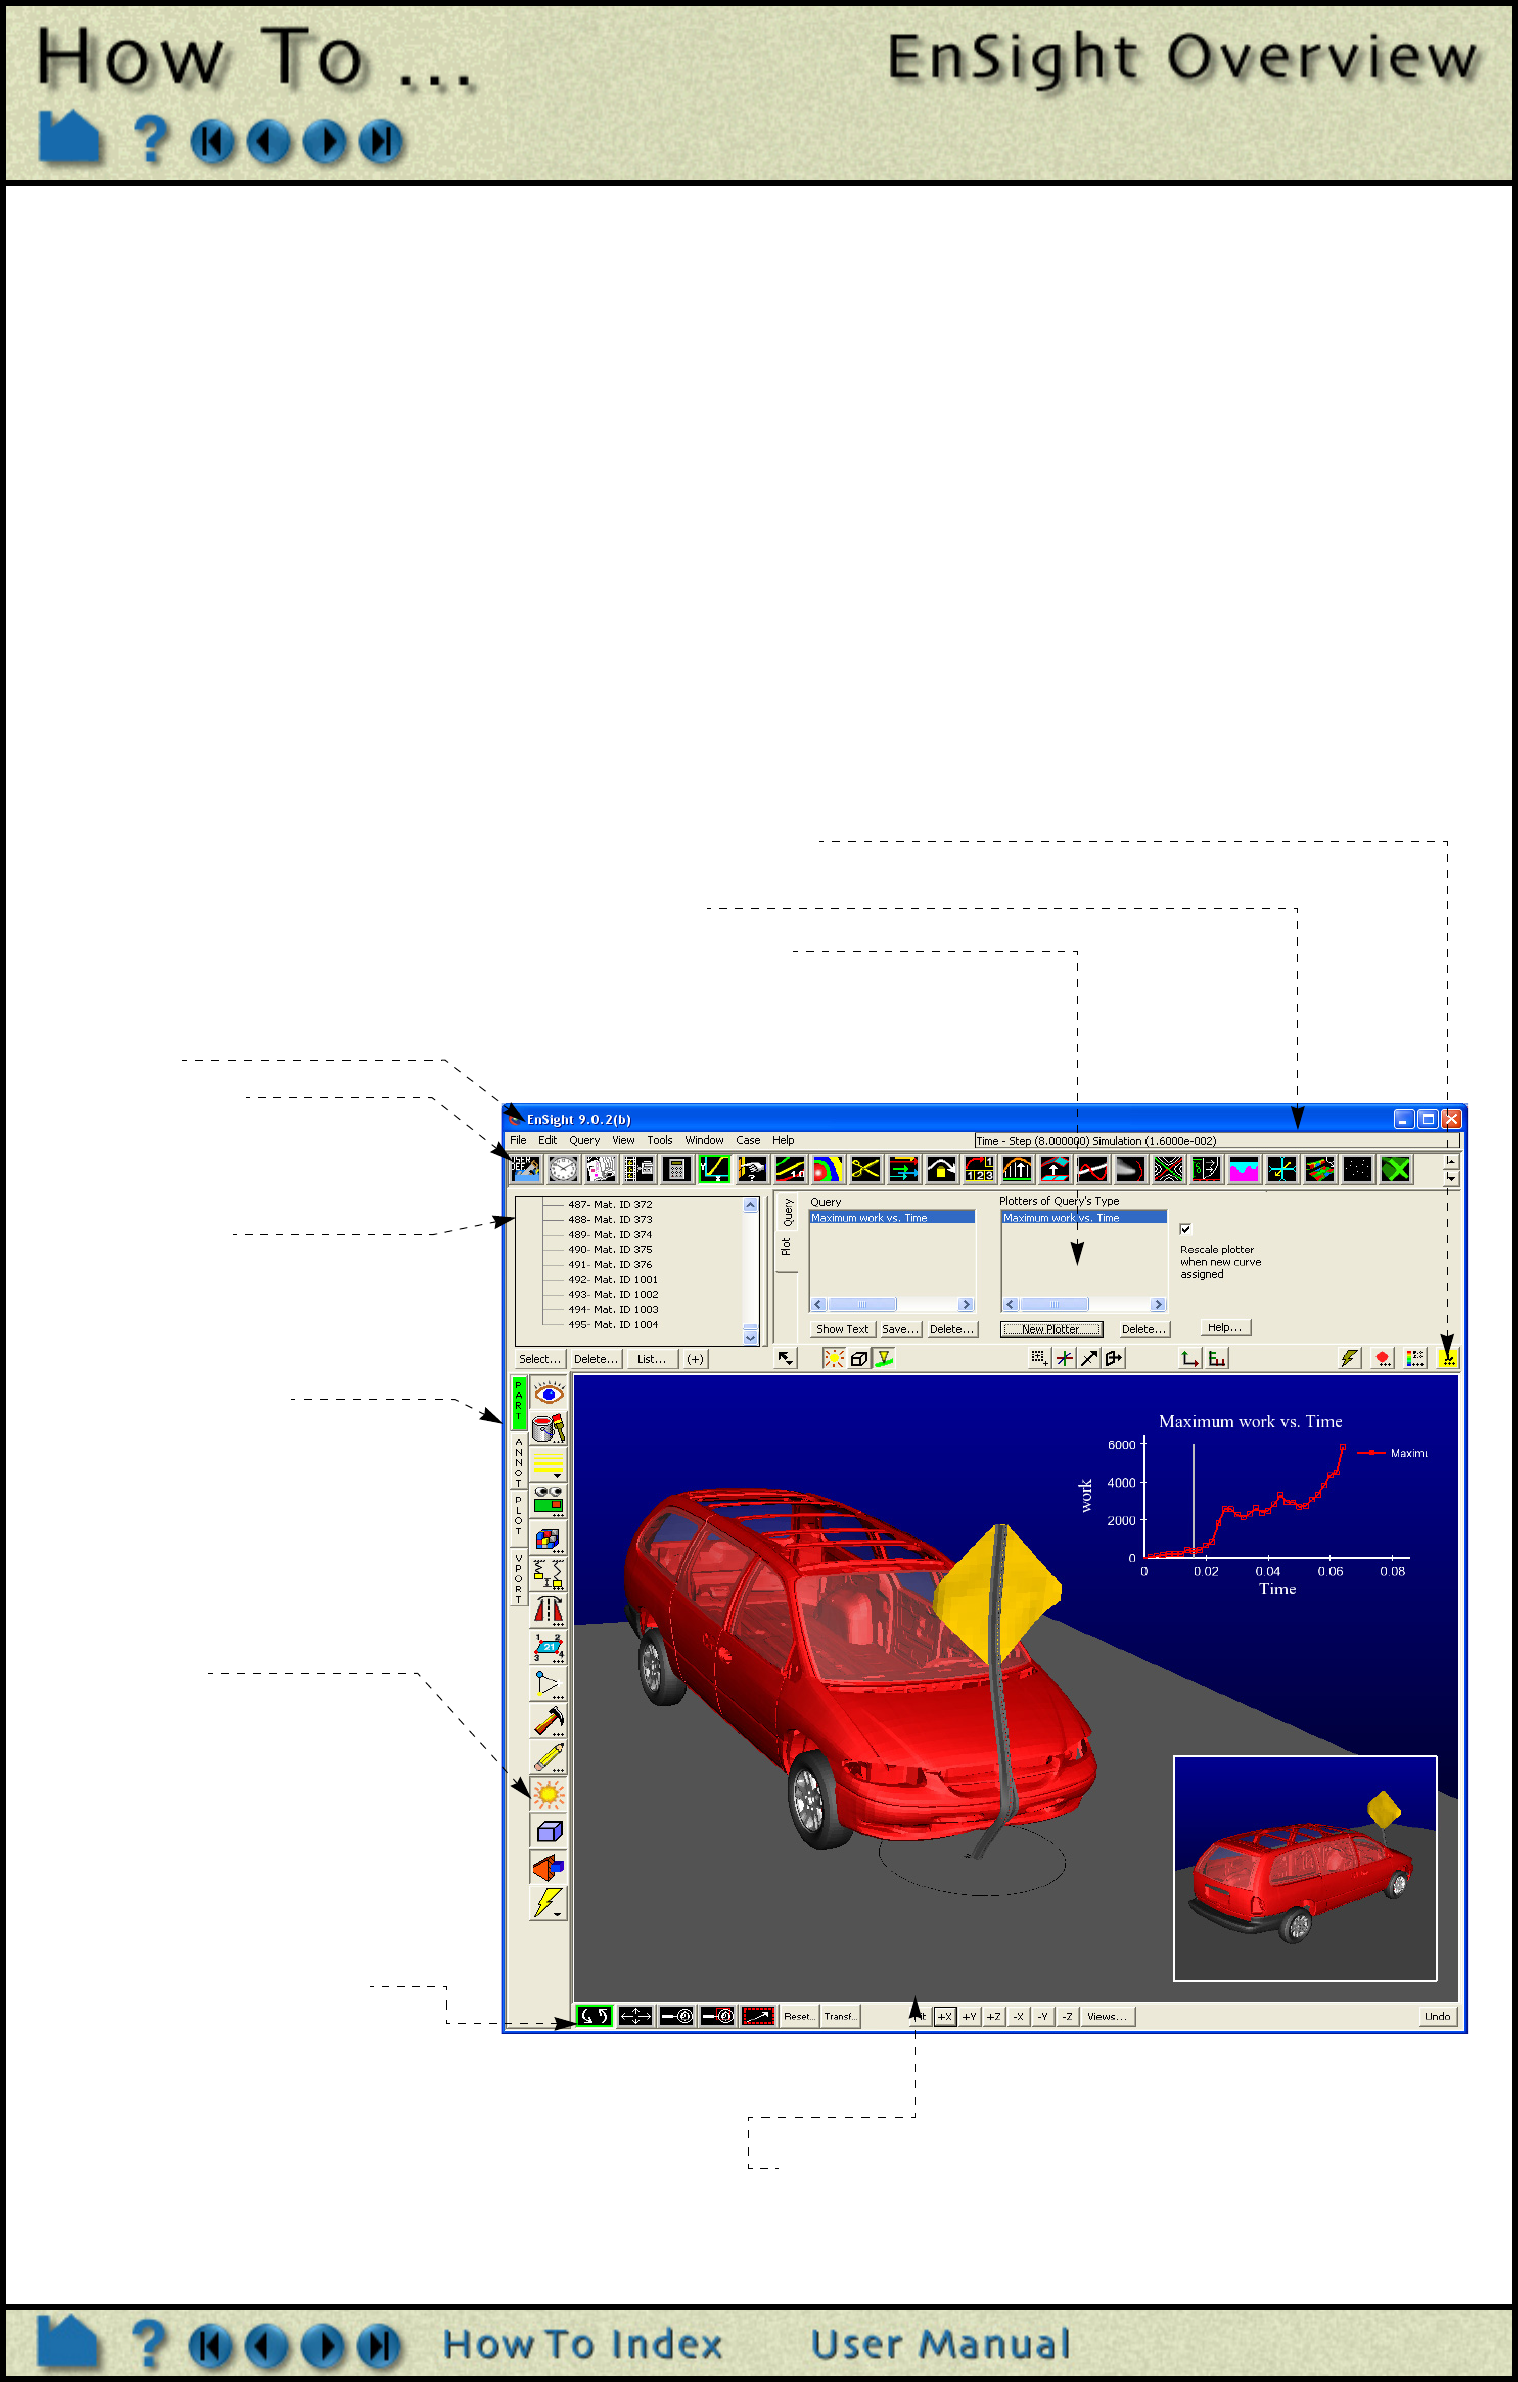Select Maximum work vs. Time in Query list
The height and width of the screenshot is (2382, 1518).
(x=891, y=1217)
